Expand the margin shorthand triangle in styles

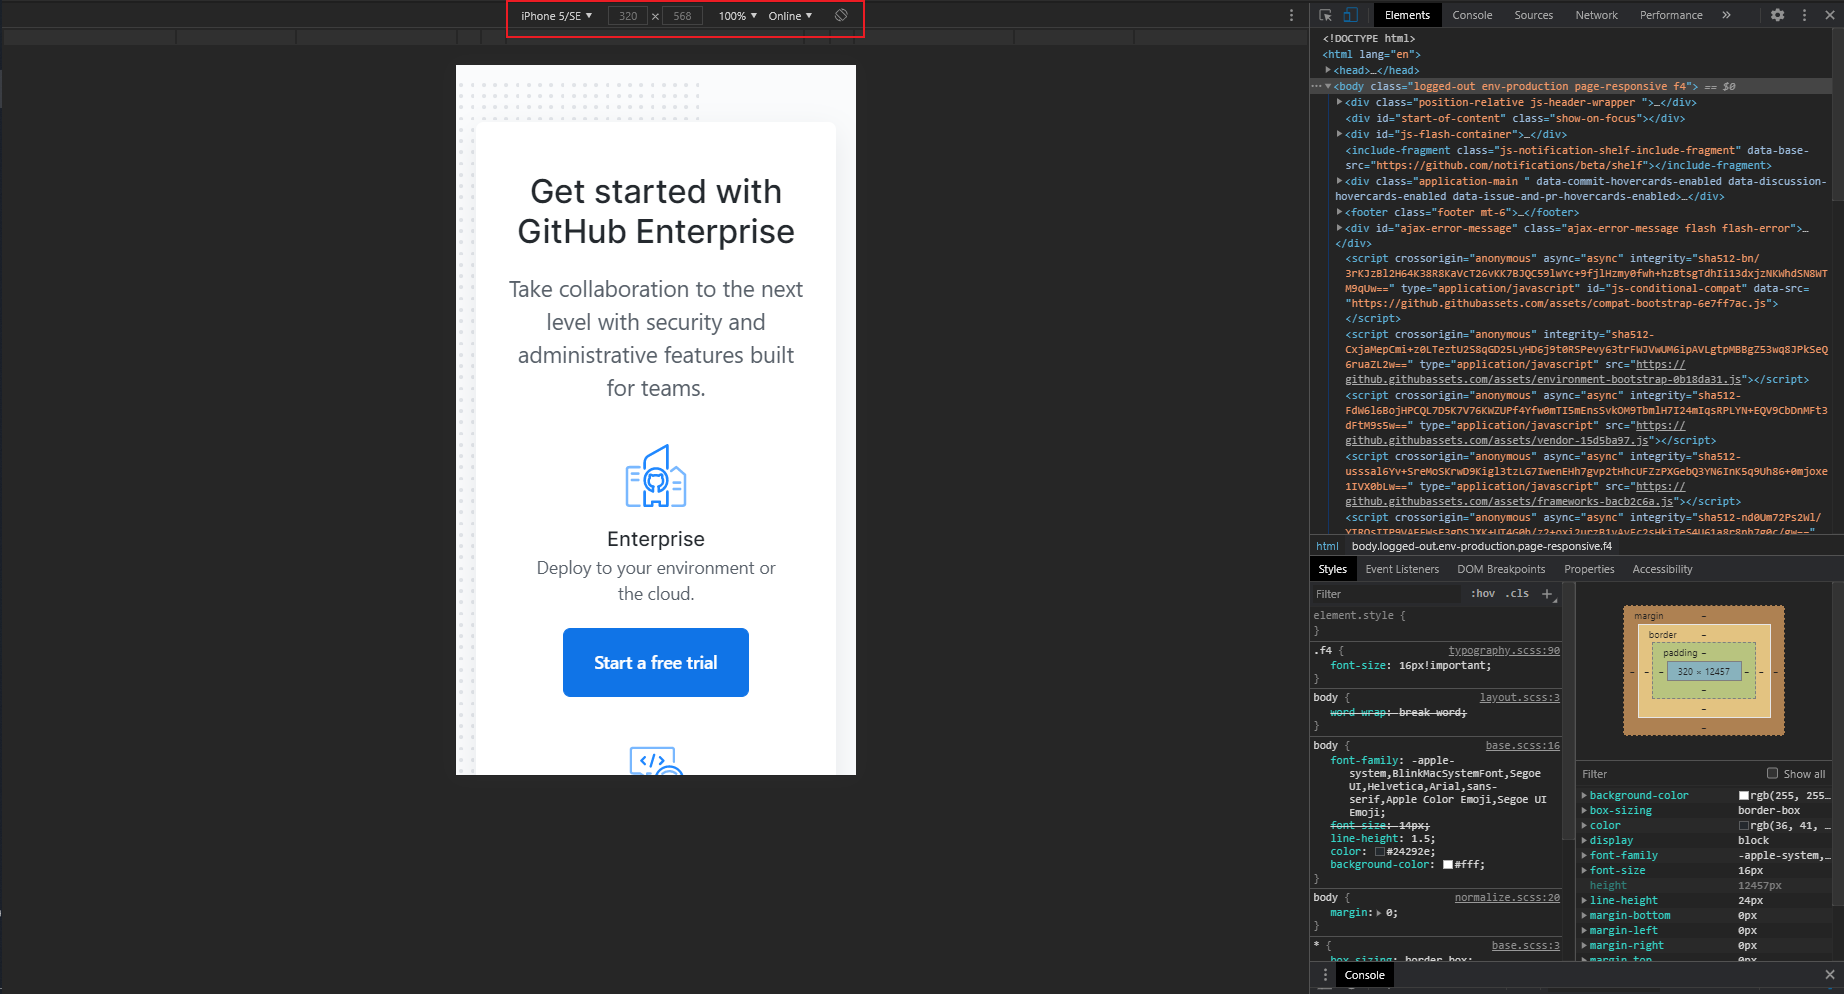(x=1377, y=913)
